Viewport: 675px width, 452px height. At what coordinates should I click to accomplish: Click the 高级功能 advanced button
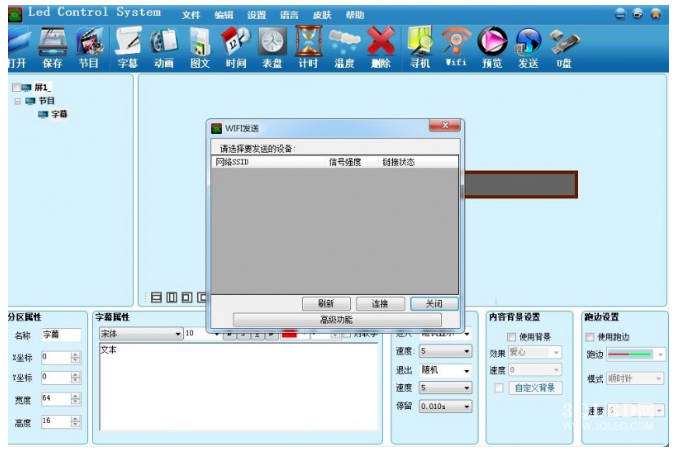[337, 320]
